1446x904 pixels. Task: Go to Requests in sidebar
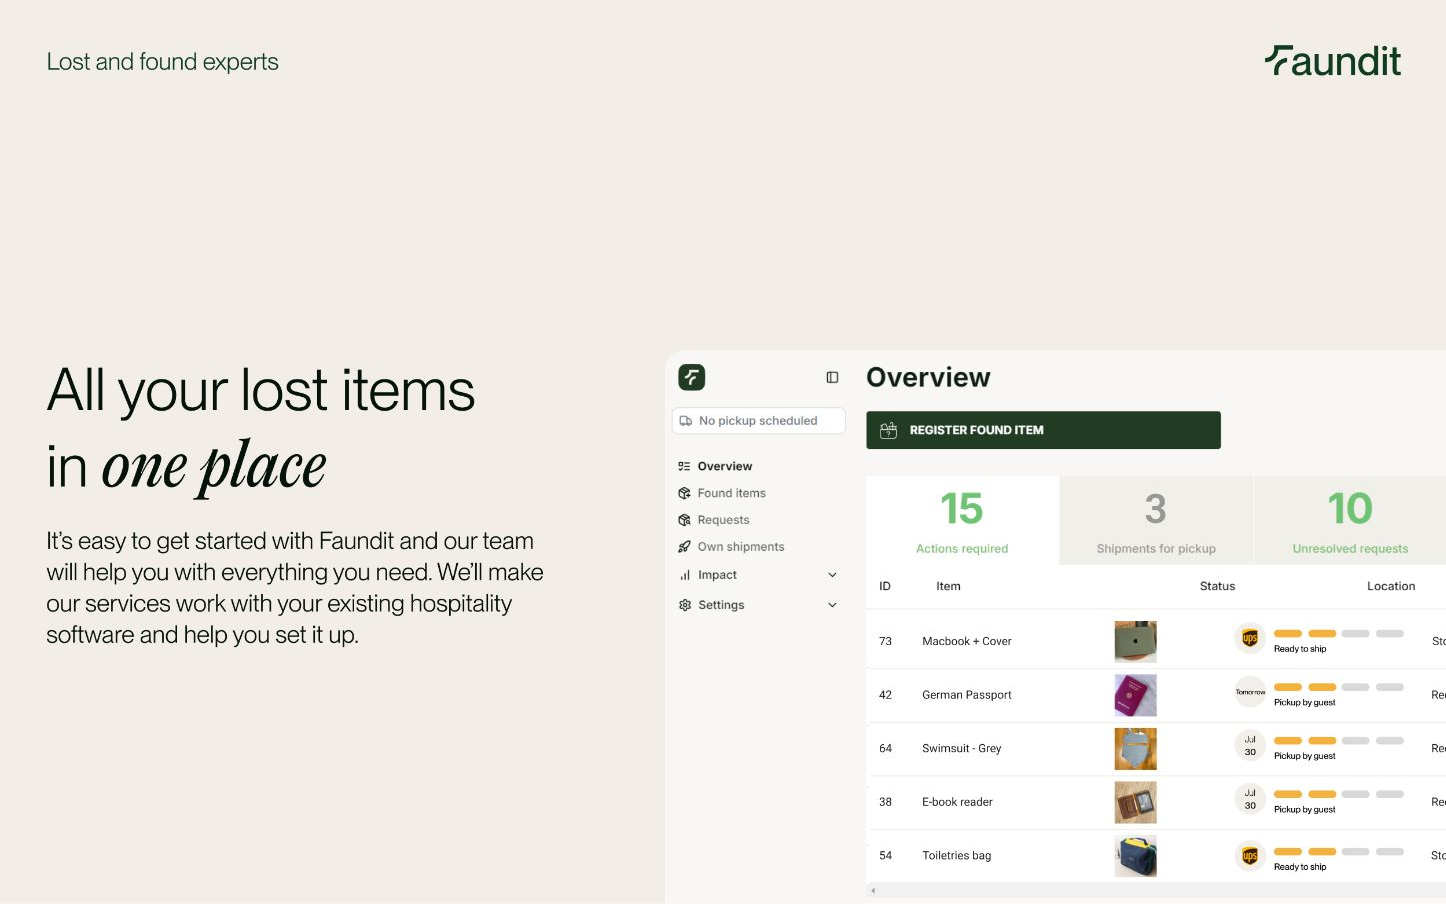pos(724,520)
